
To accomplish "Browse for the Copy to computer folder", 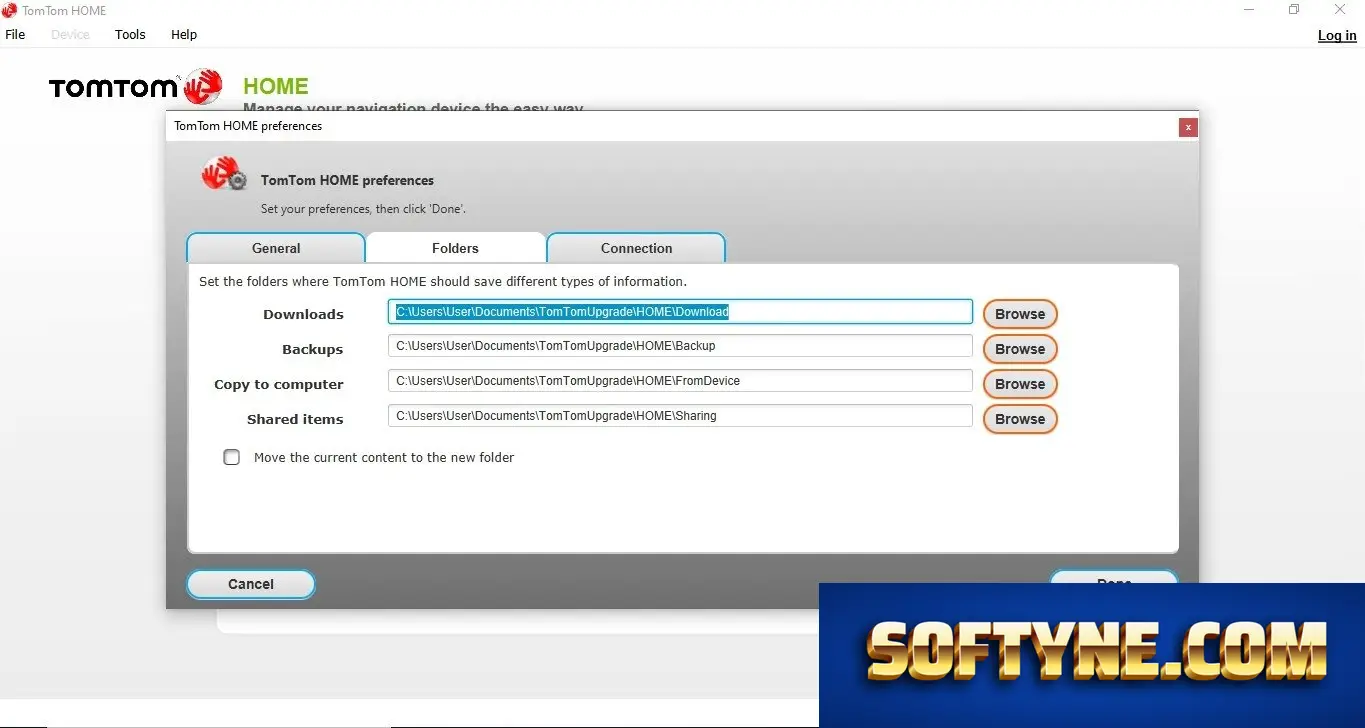I will pyautogui.click(x=1020, y=384).
